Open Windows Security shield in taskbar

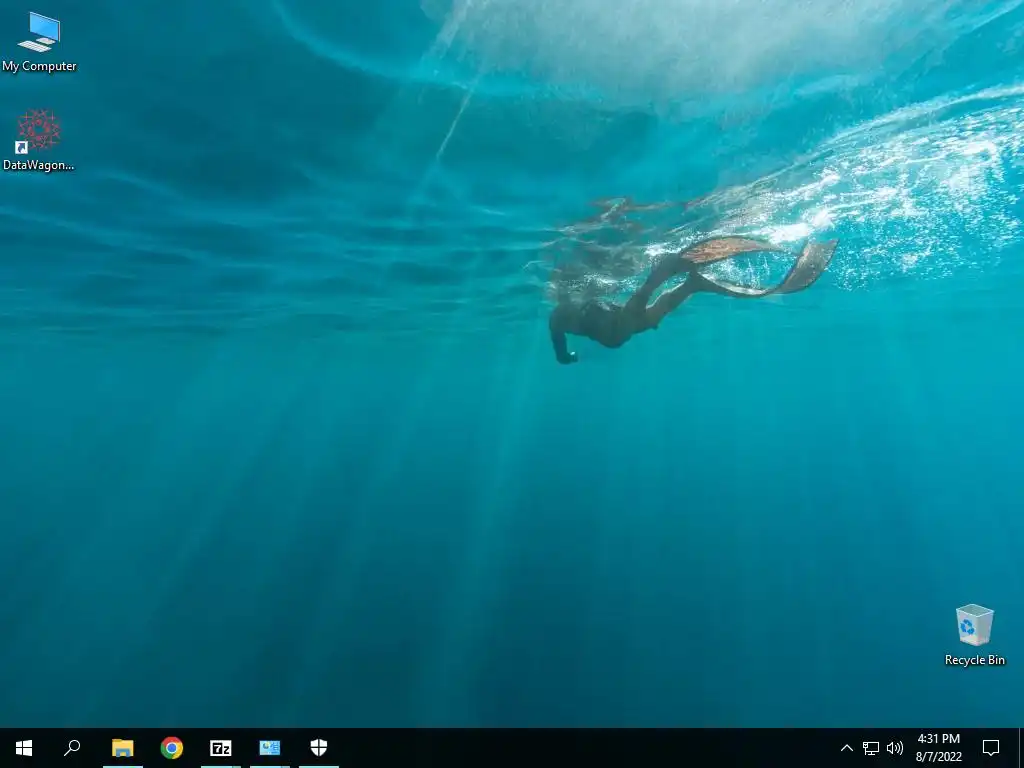point(319,748)
